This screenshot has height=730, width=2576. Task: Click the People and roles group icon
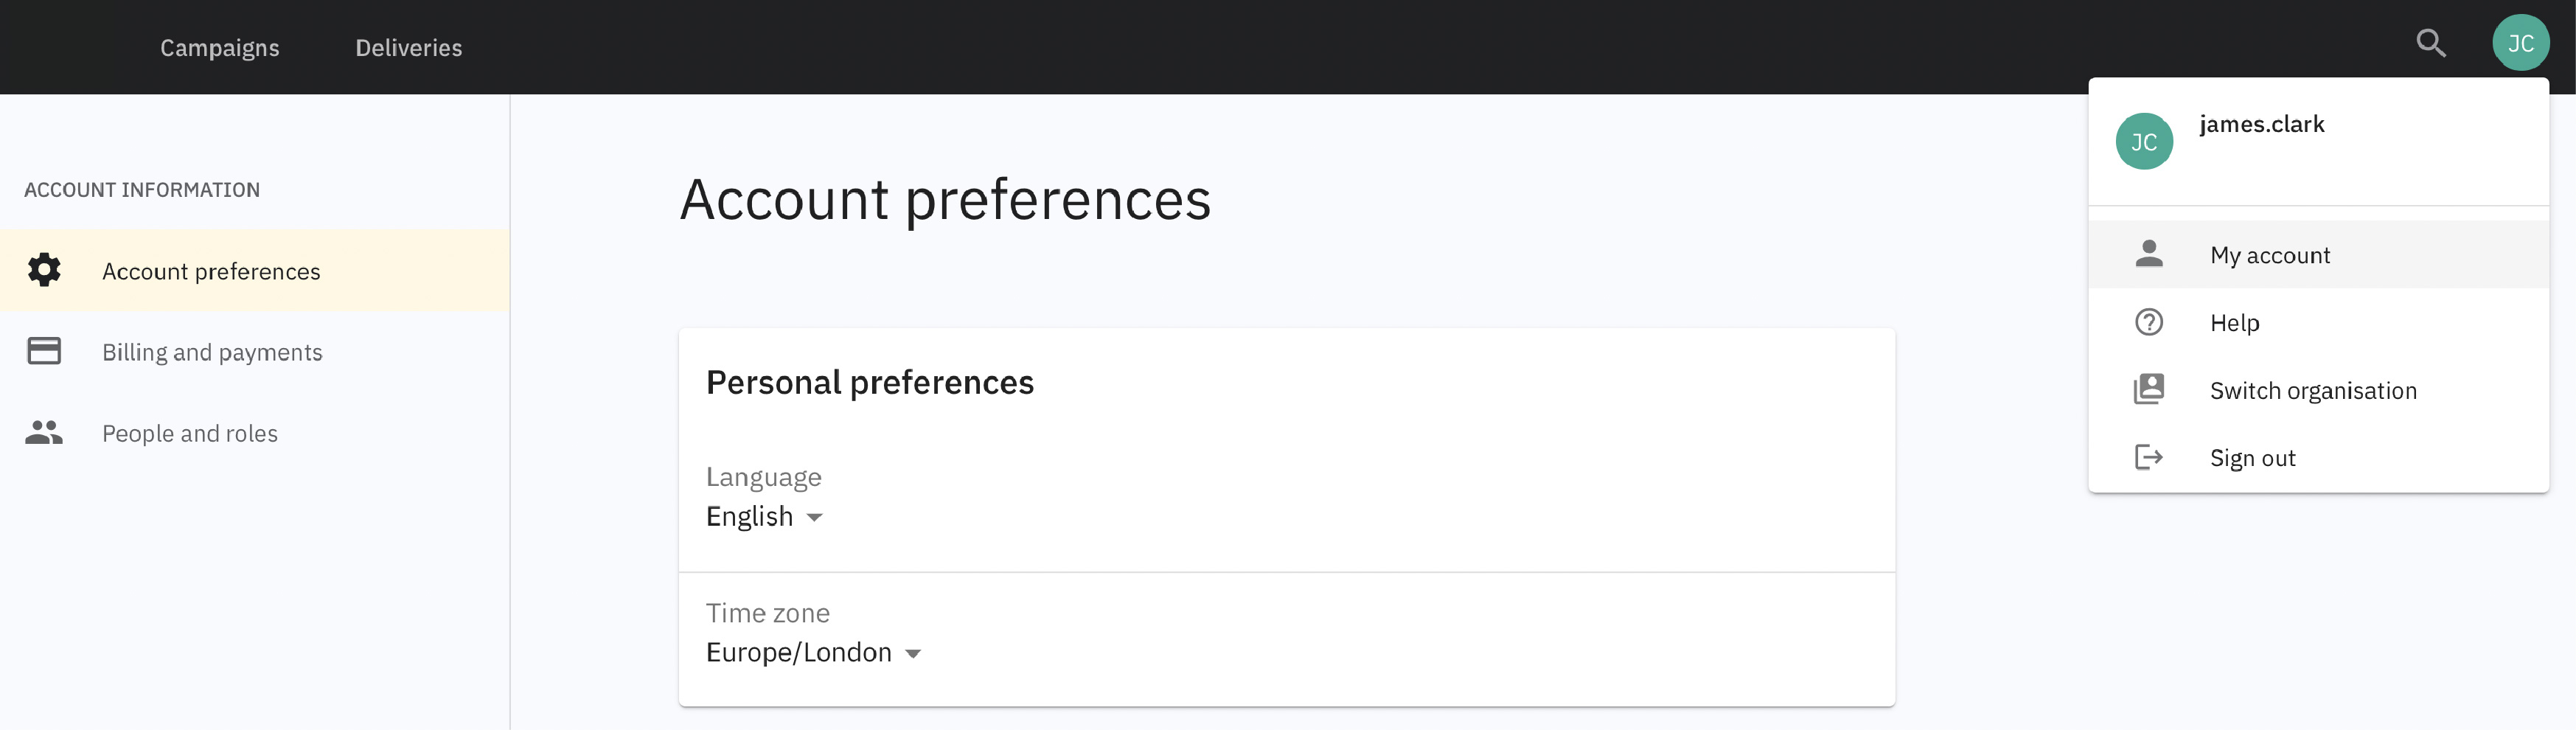tap(44, 433)
